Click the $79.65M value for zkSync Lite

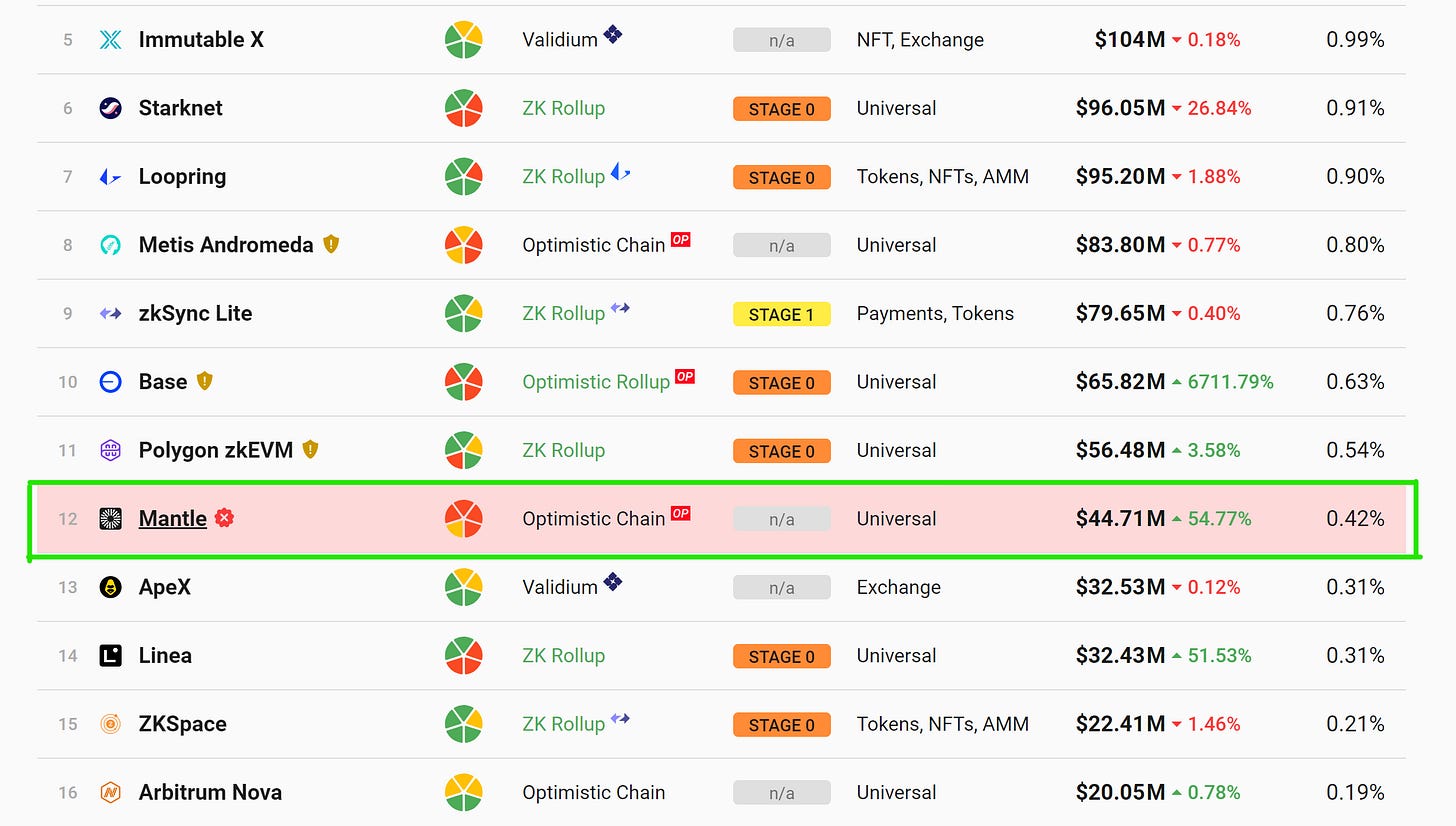[x=1120, y=314]
